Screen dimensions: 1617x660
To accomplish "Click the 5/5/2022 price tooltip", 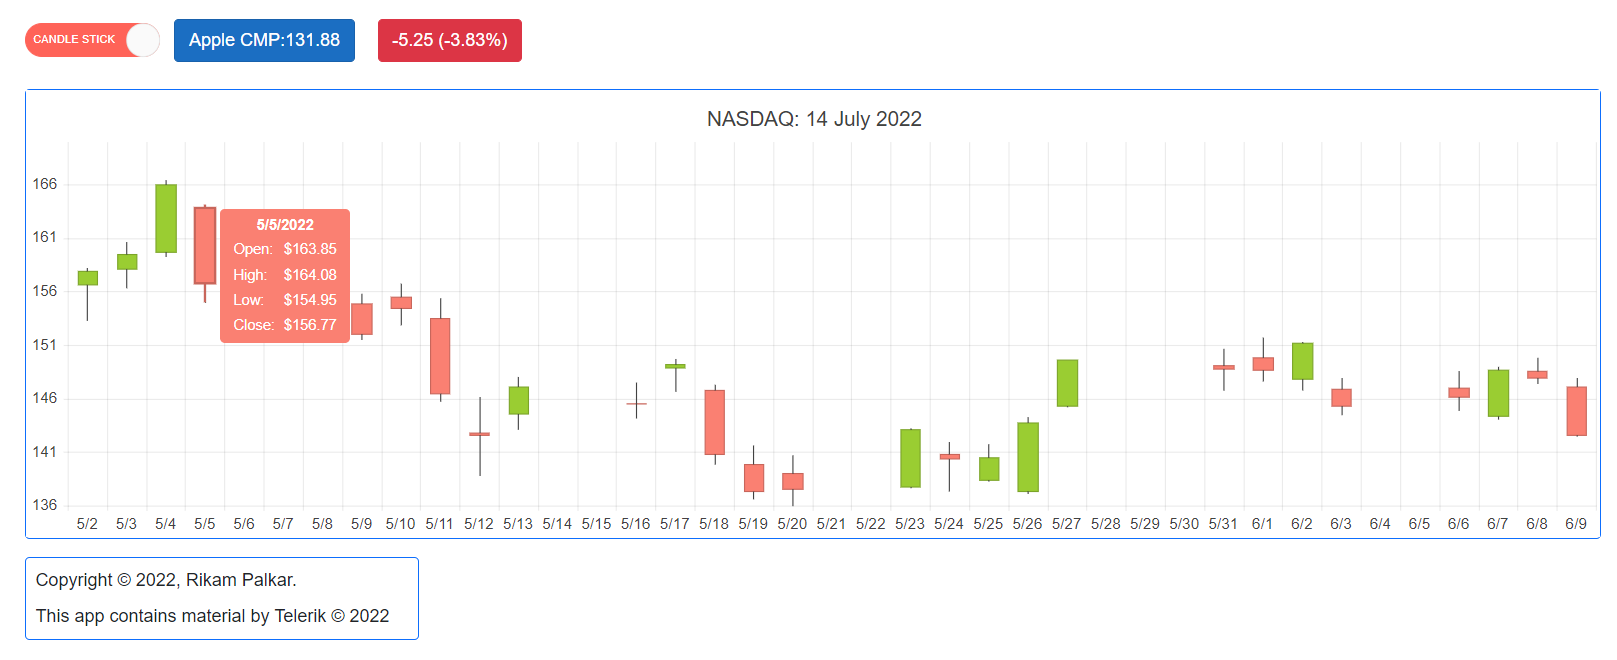I will pyautogui.click(x=285, y=275).
